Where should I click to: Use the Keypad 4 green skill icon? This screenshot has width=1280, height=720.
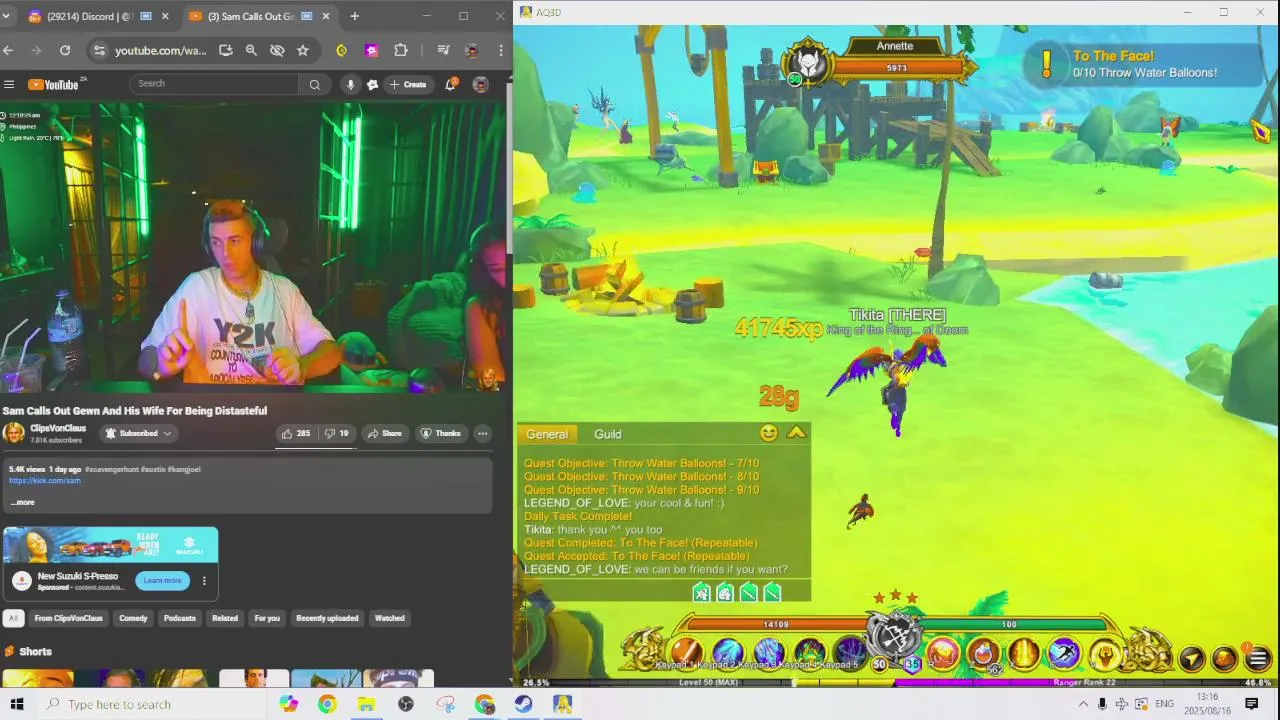pos(810,653)
